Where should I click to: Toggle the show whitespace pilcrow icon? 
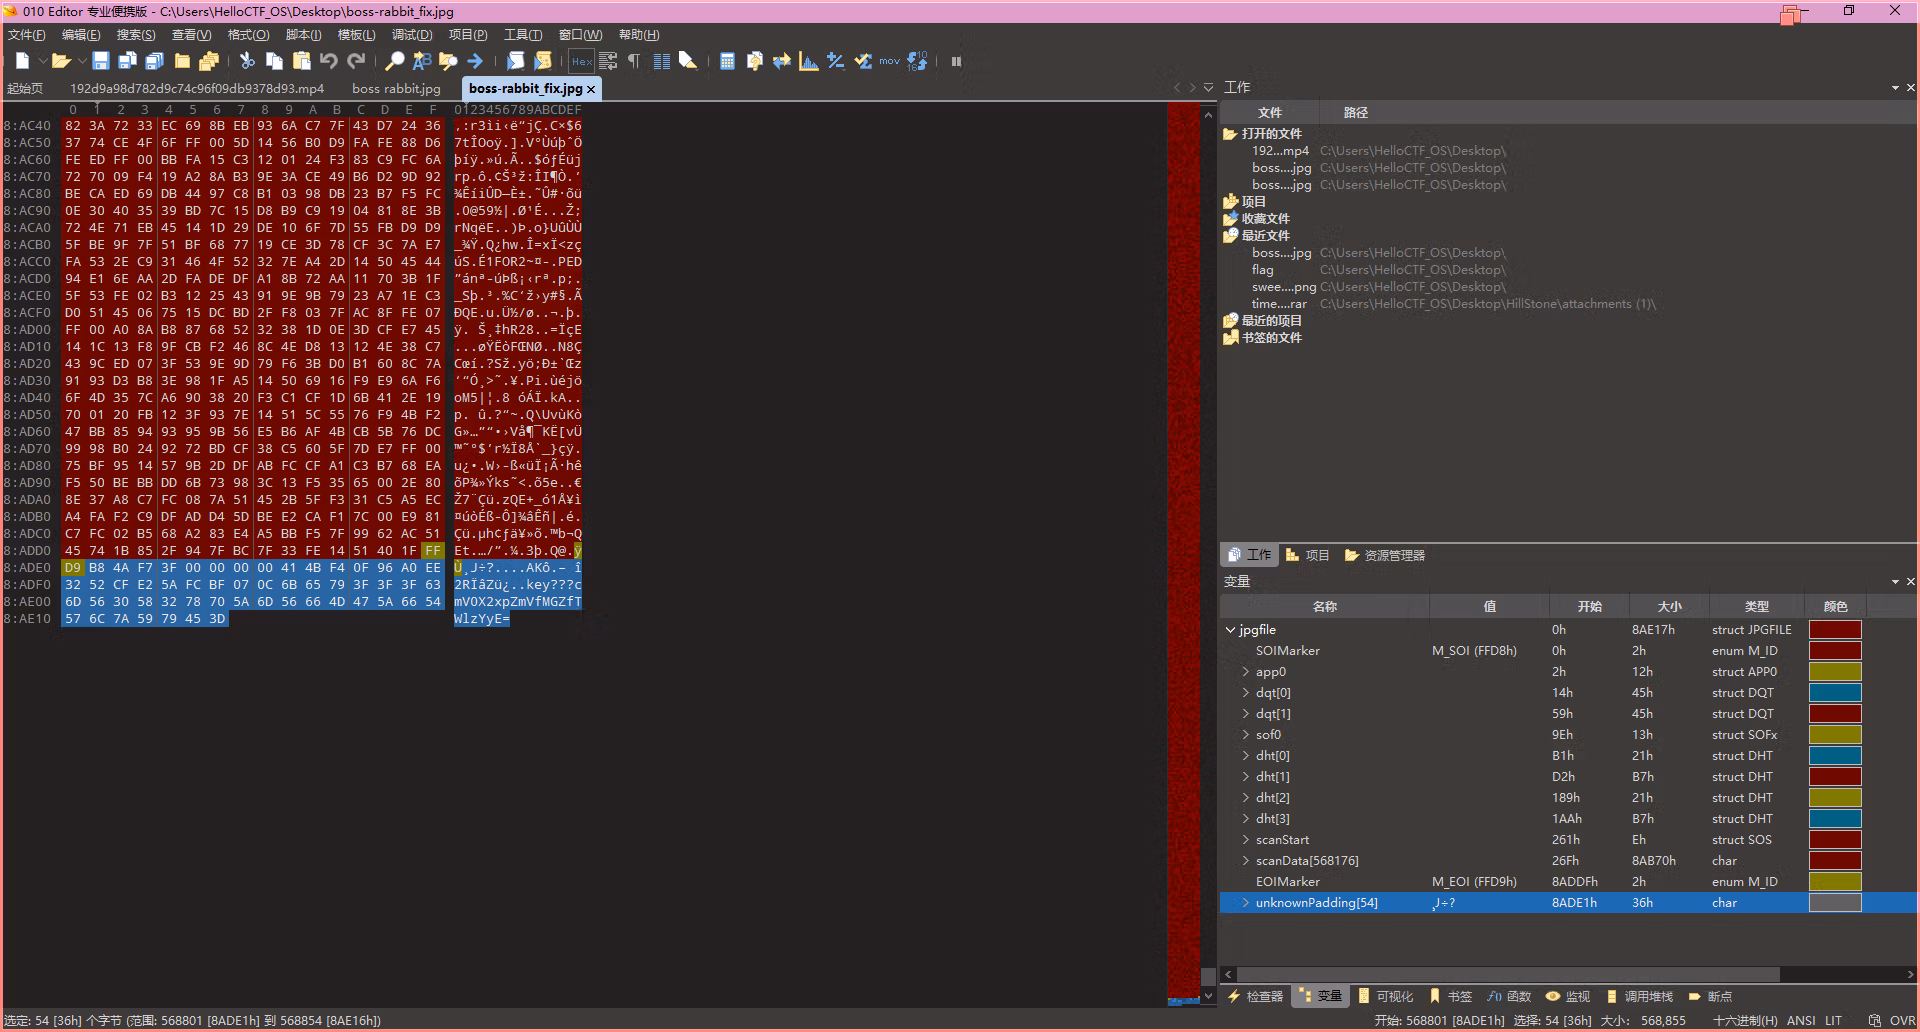(634, 61)
